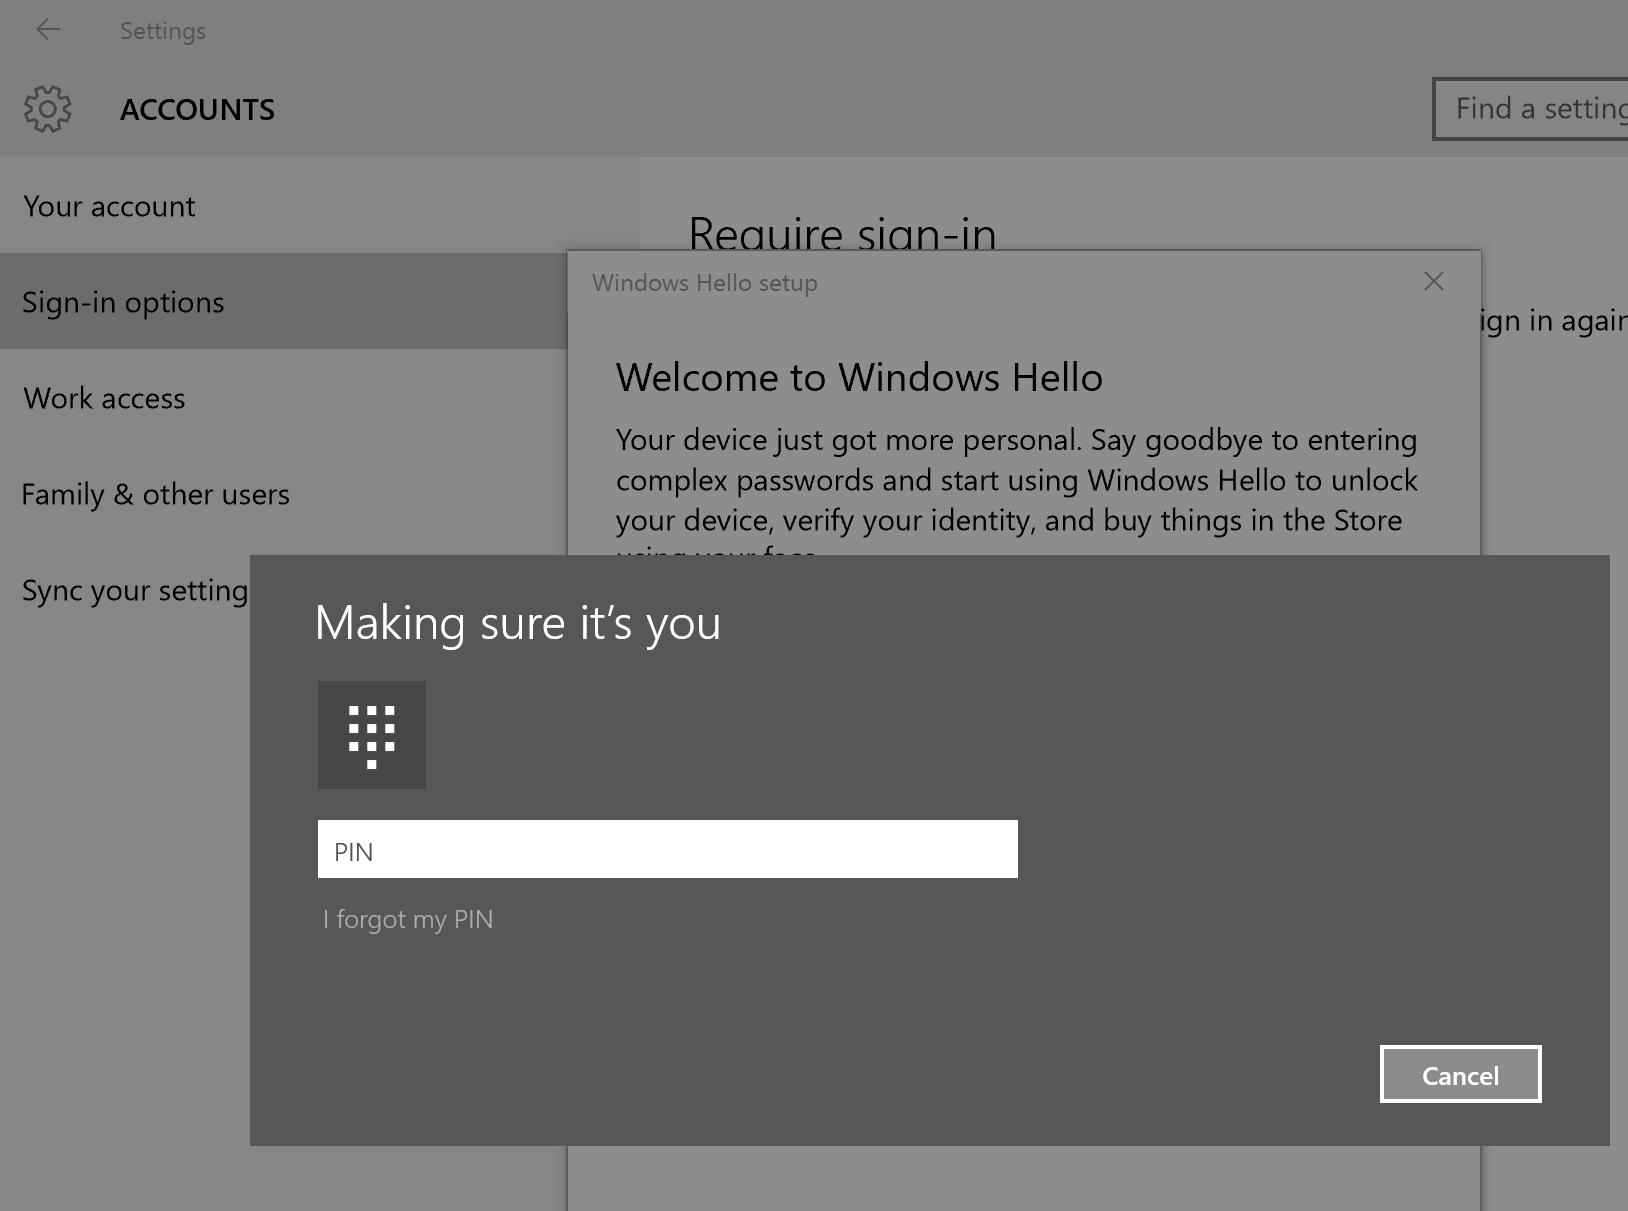Click the Welcome to Windows Hello heading
The image size is (1628, 1211).
coord(859,377)
